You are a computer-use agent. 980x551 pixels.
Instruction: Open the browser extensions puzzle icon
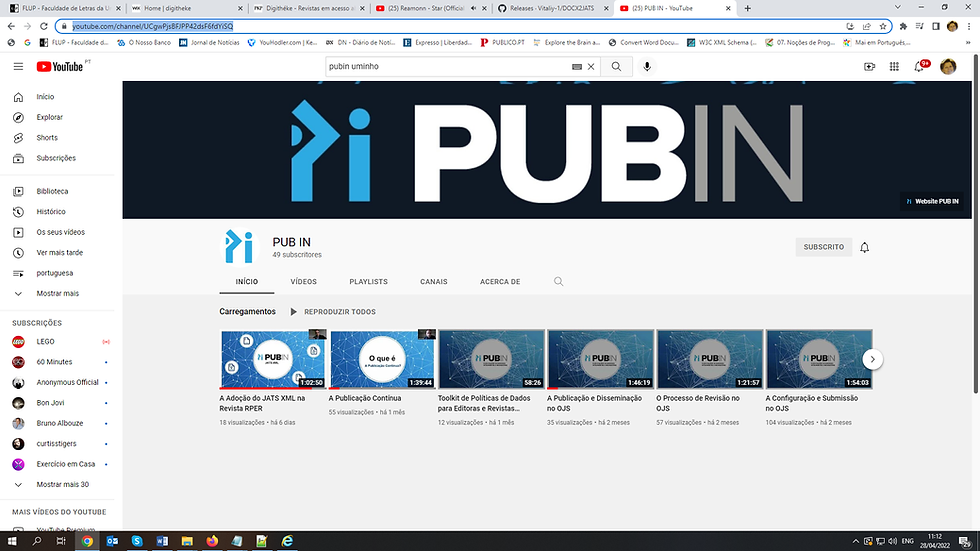903,26
